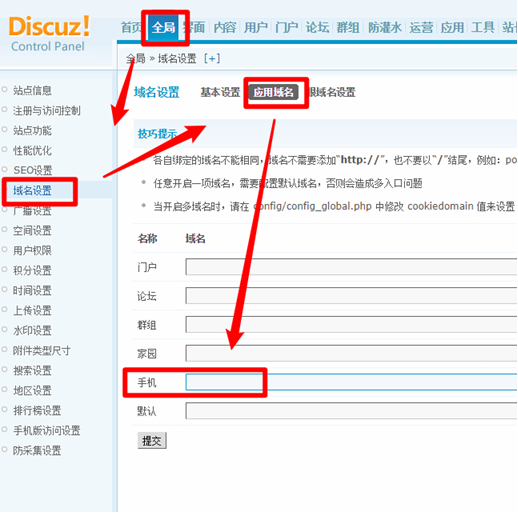Image resolution: width=518 pixels, height=513 pixels.
Task: Open the 论坛 top menu
Action: tap(317, 28)
